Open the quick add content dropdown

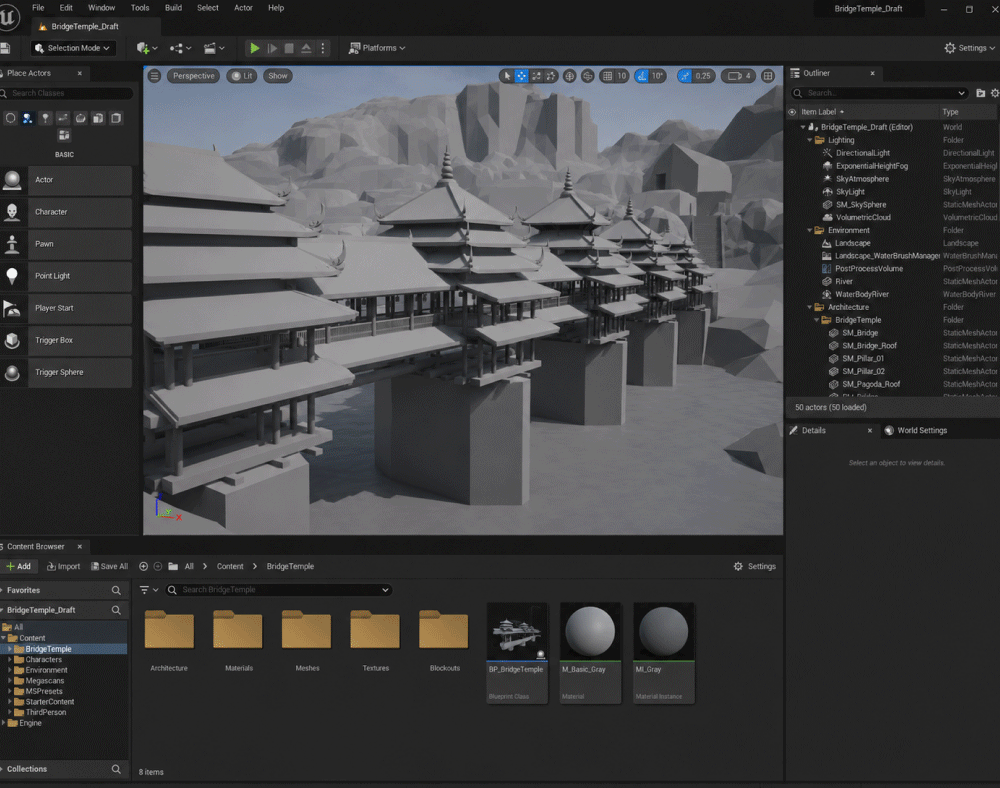(x=147, y=48)
